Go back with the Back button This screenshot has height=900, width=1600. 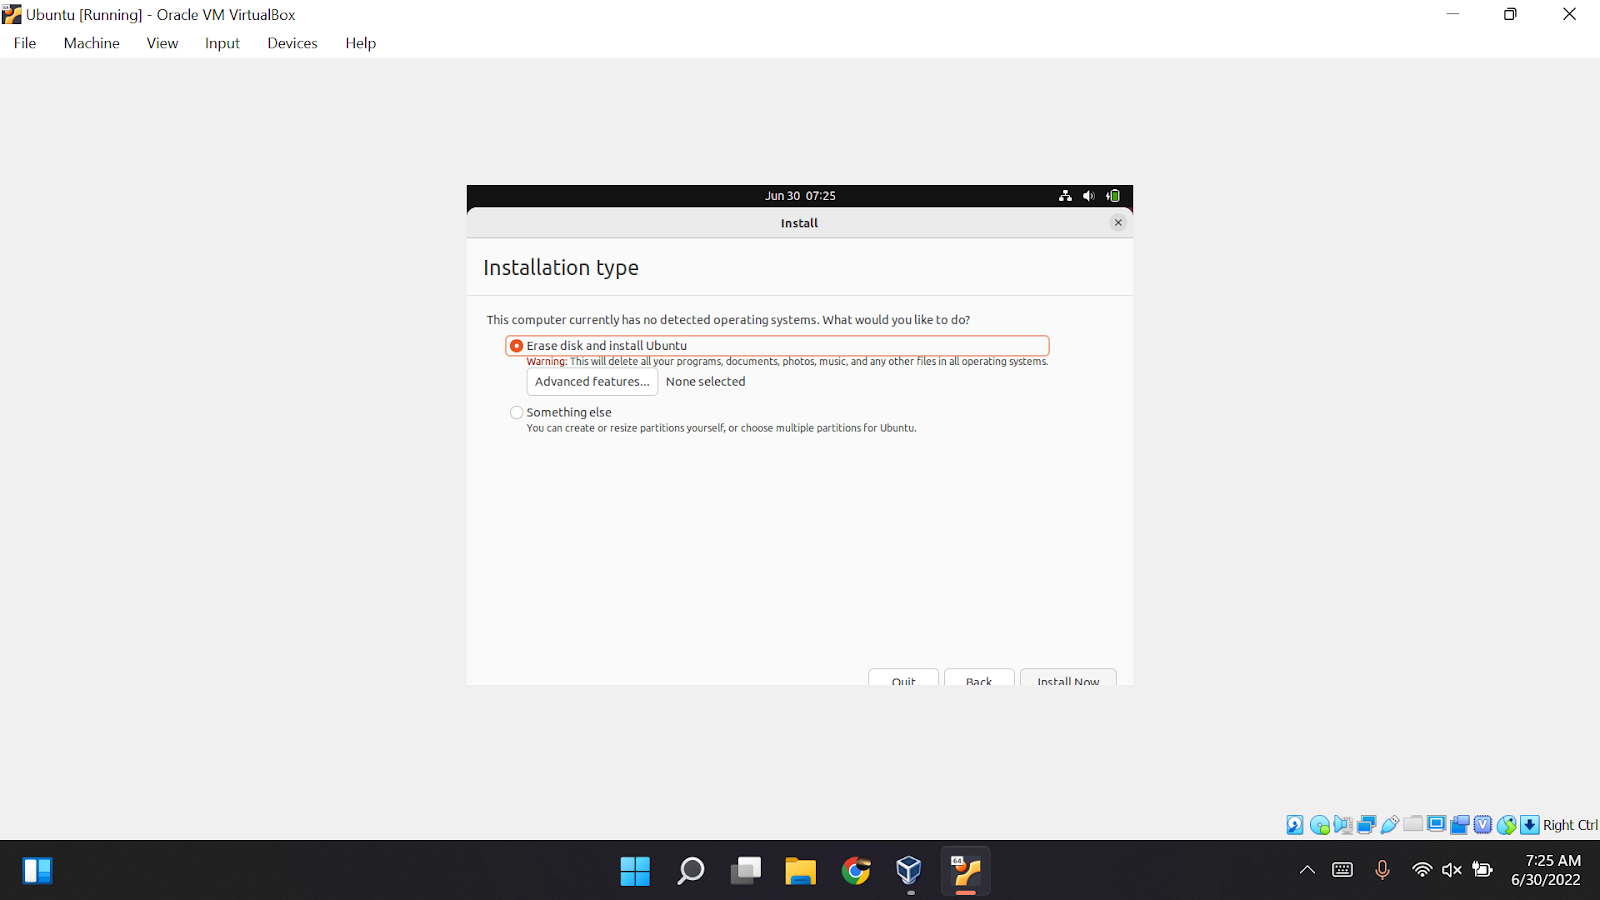[979, 678]
